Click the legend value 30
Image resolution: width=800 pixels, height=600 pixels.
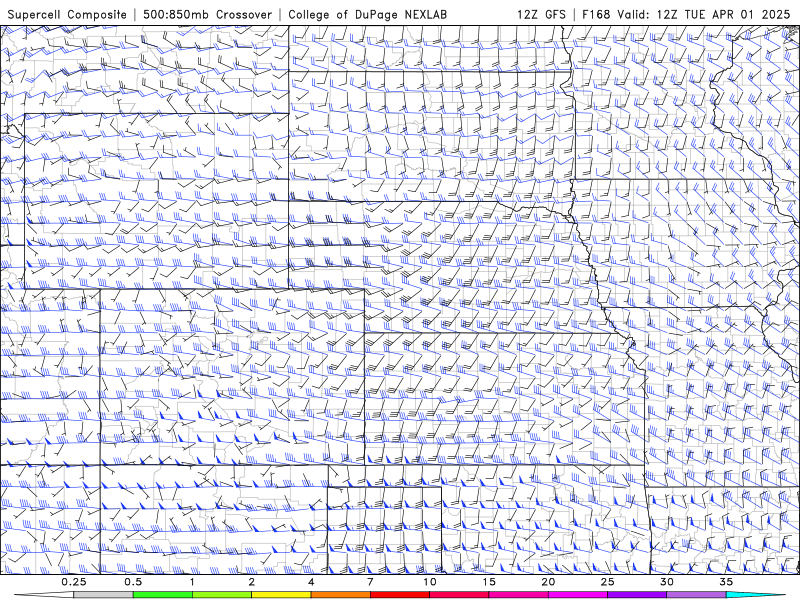(666, 582)
